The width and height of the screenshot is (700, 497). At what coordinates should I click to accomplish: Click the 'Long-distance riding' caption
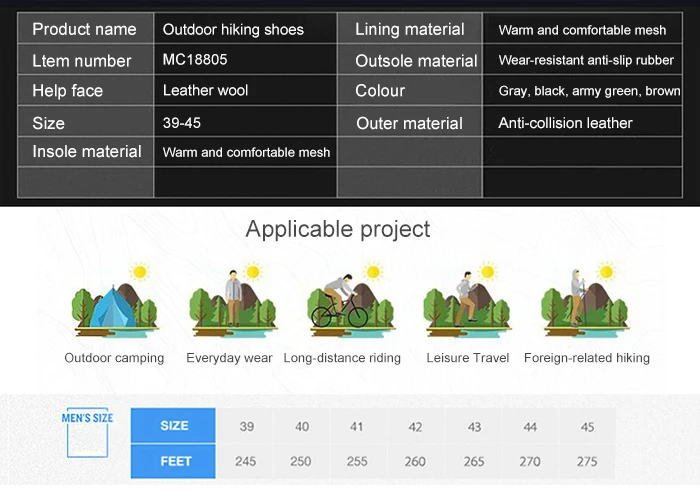(x=342, y=358)
